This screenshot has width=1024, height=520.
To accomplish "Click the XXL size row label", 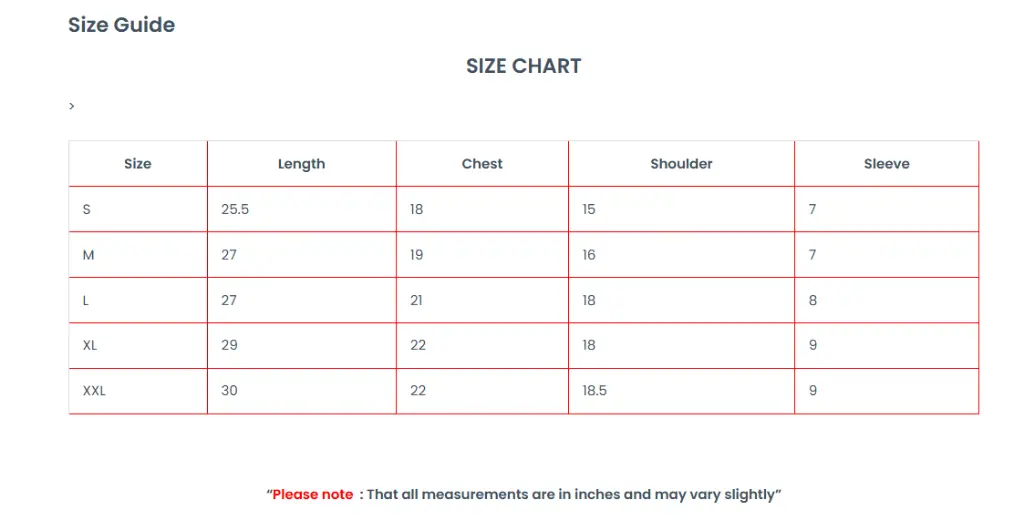I will pyautogui.click(x=94, y=391).
